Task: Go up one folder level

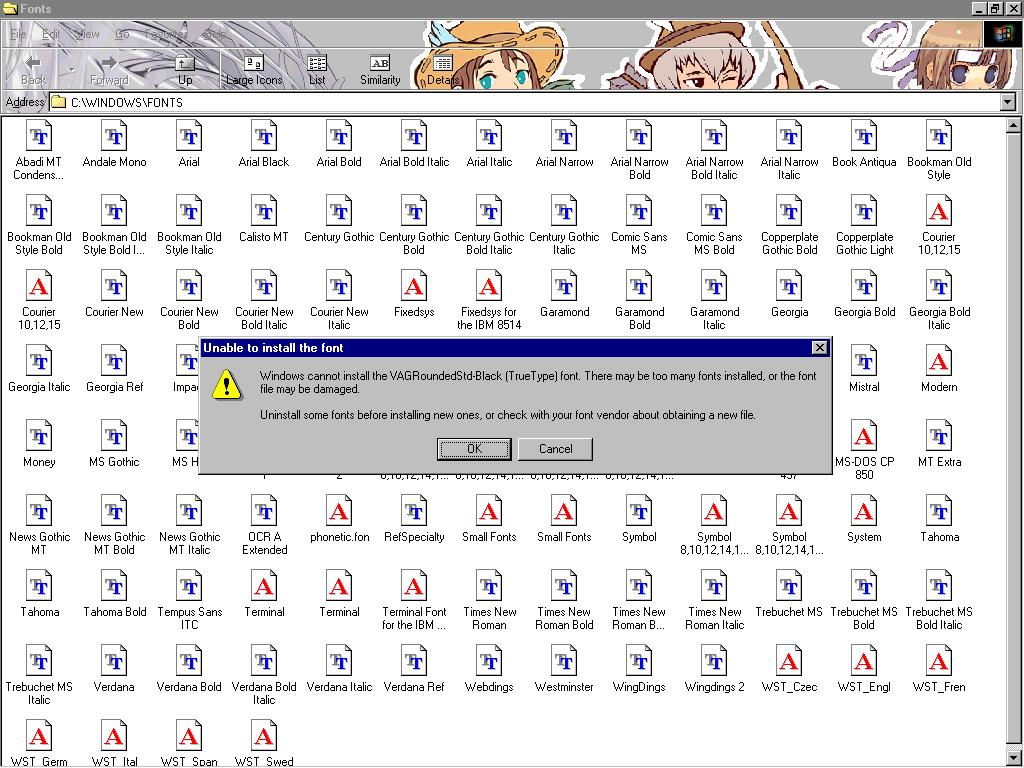Action: (x=185, y=69)
